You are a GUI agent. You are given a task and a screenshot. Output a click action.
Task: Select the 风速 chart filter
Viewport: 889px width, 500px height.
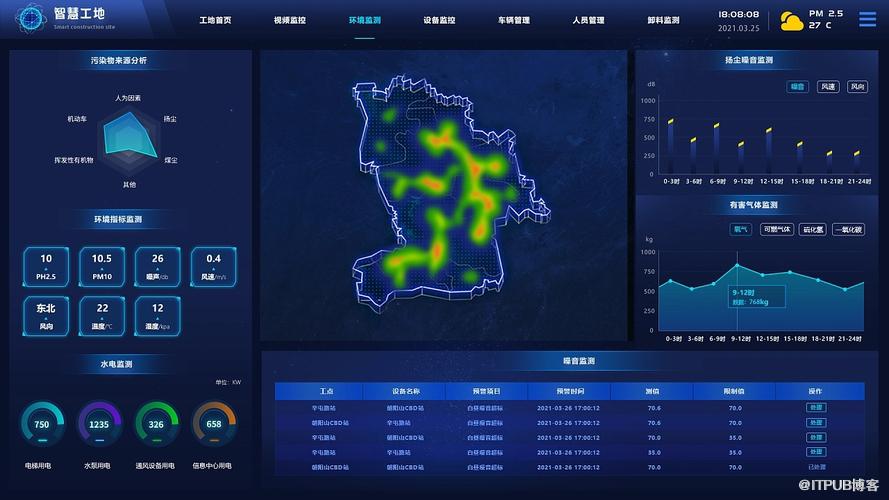(828, 86)
